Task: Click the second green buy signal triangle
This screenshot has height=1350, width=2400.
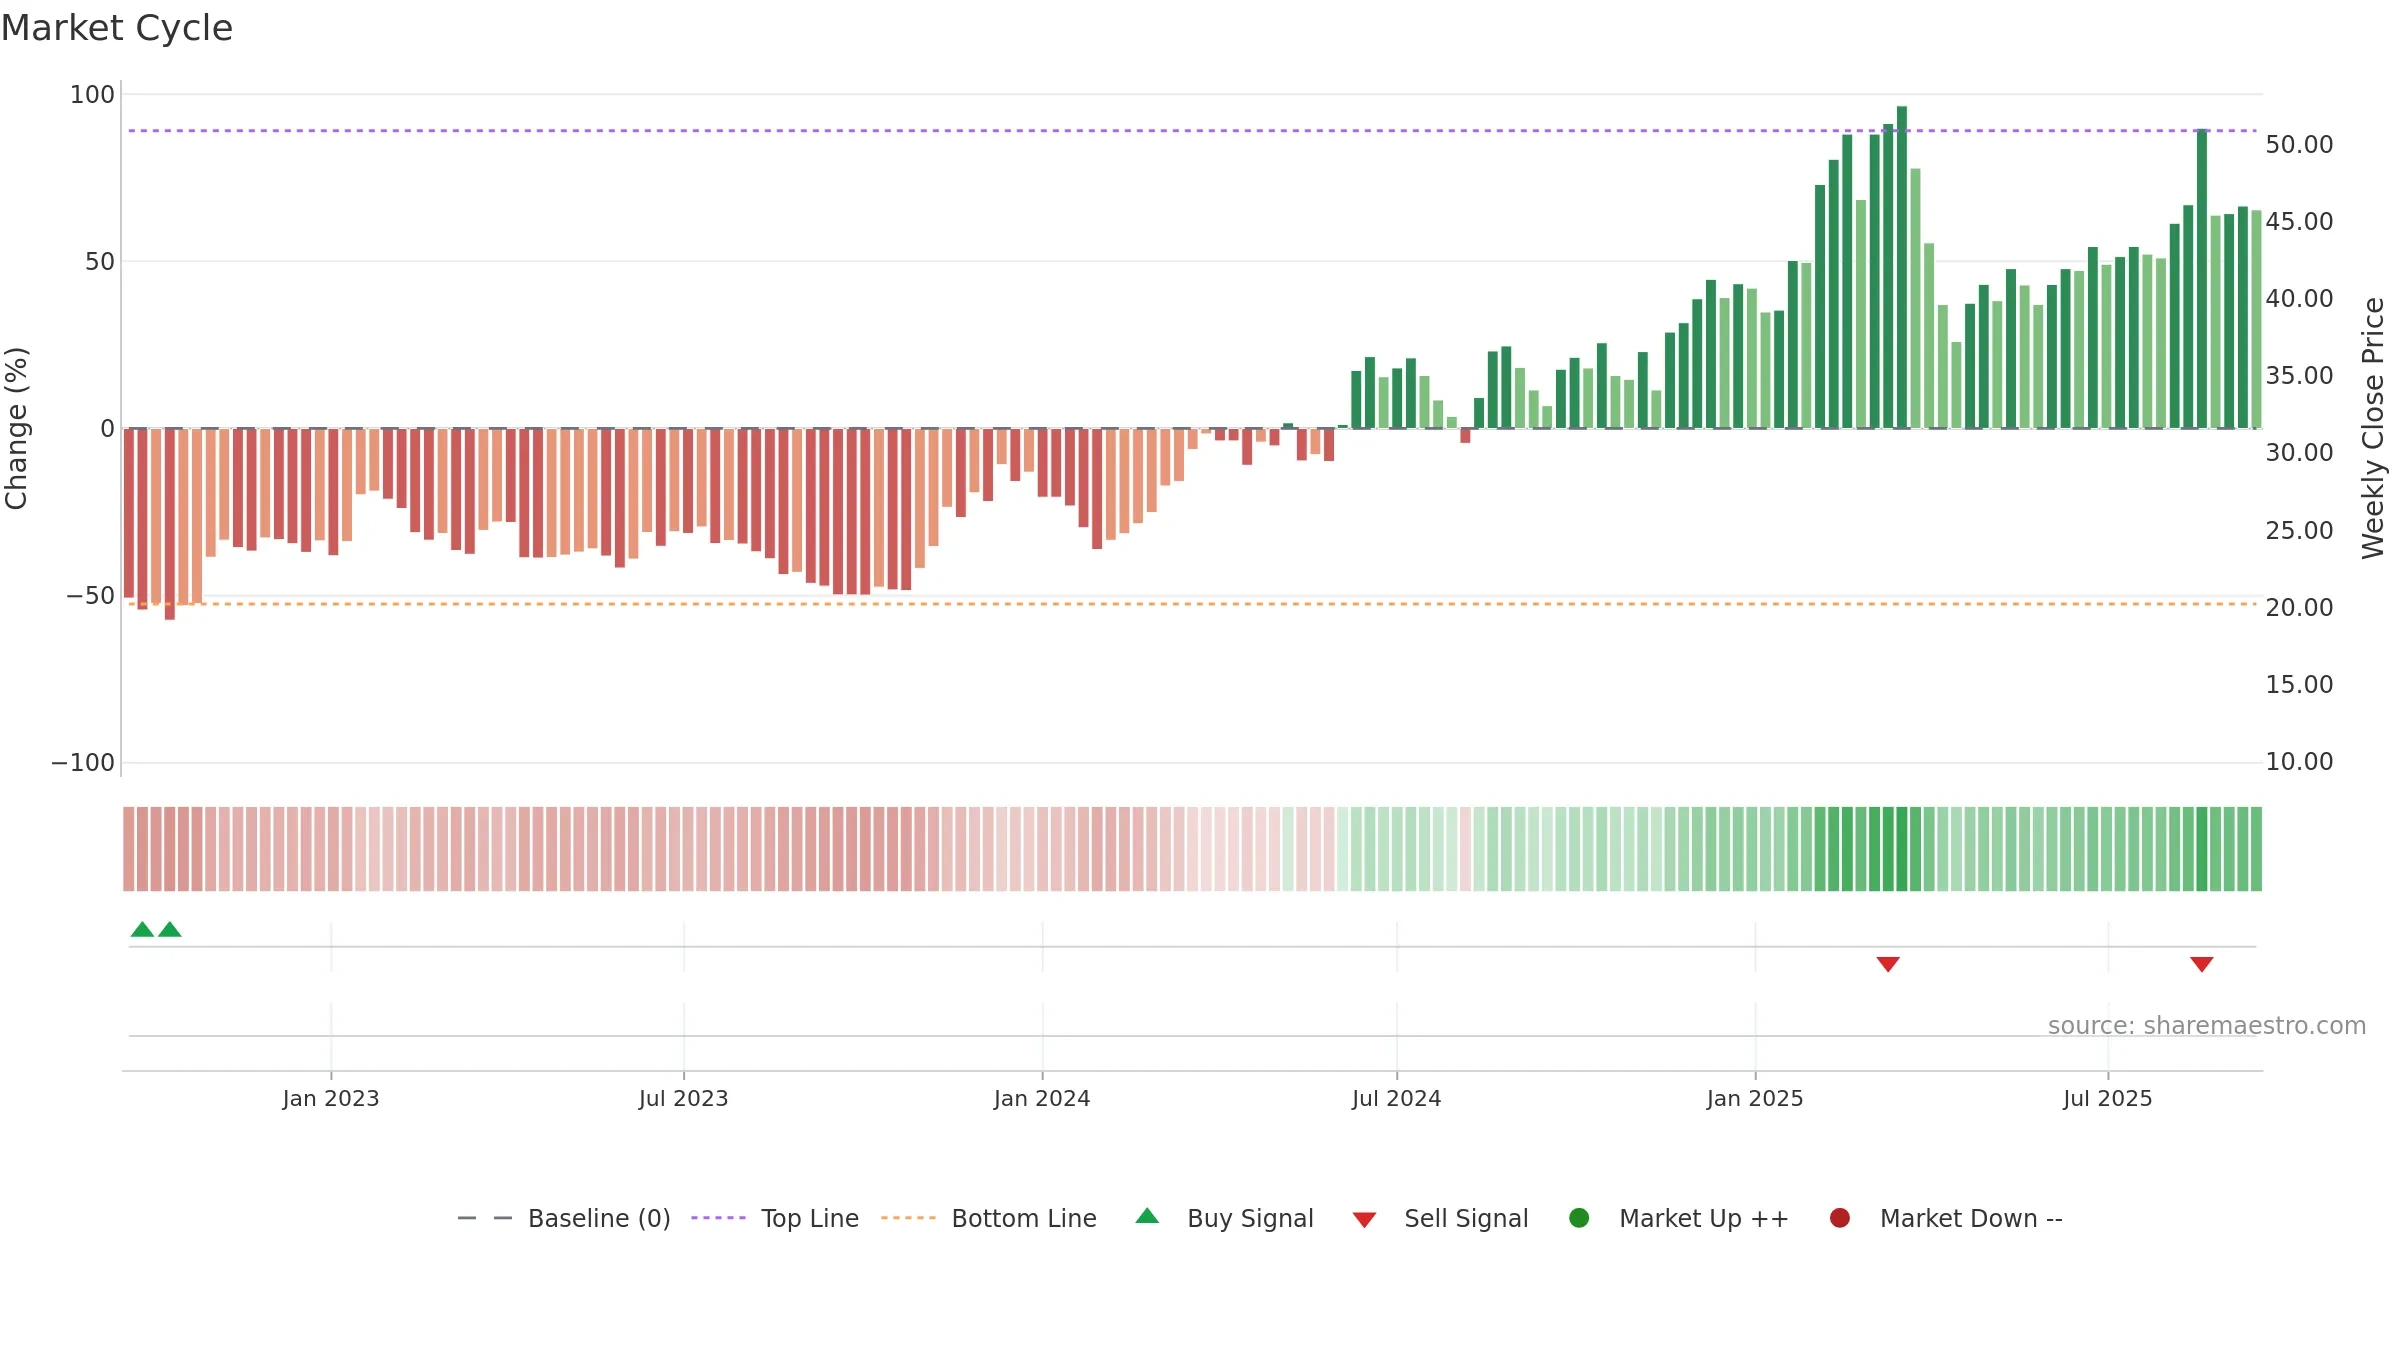Action: coord(170,930)
